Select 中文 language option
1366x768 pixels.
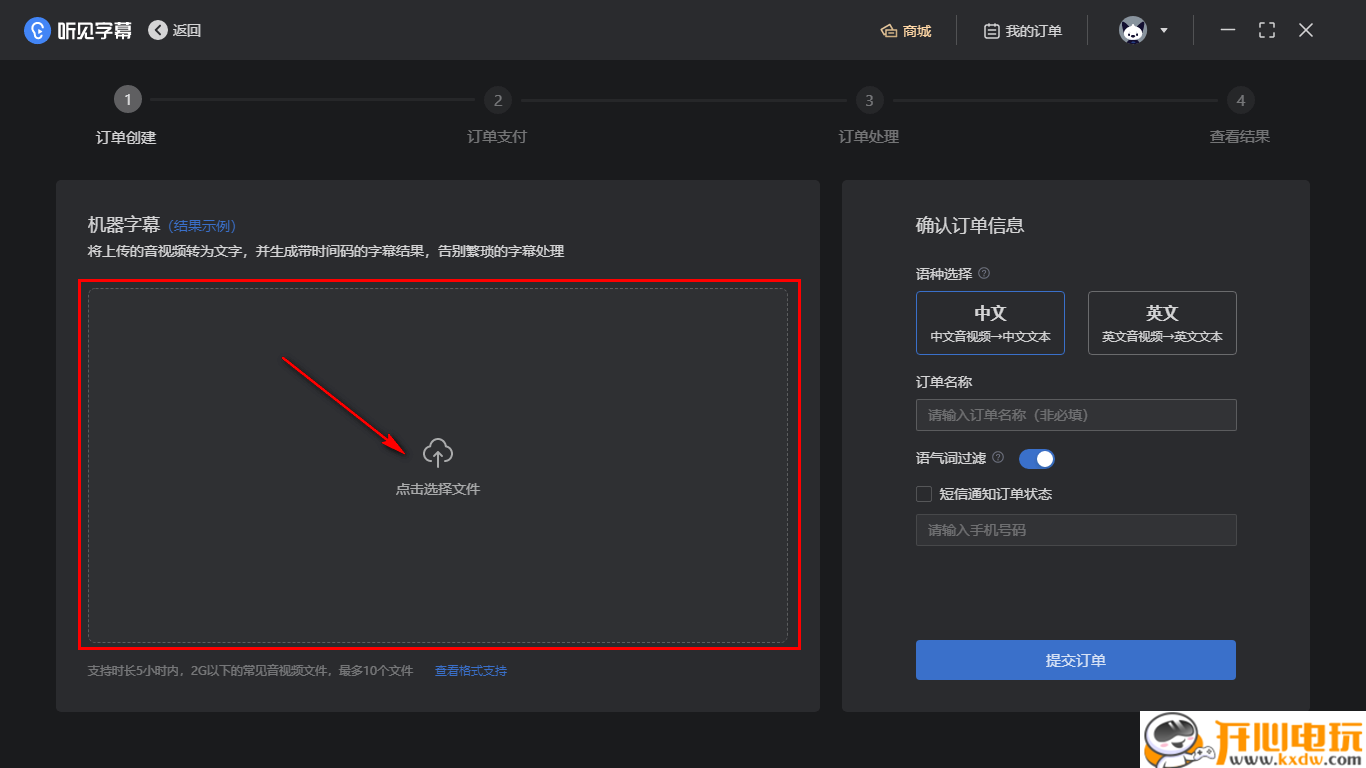990,323
